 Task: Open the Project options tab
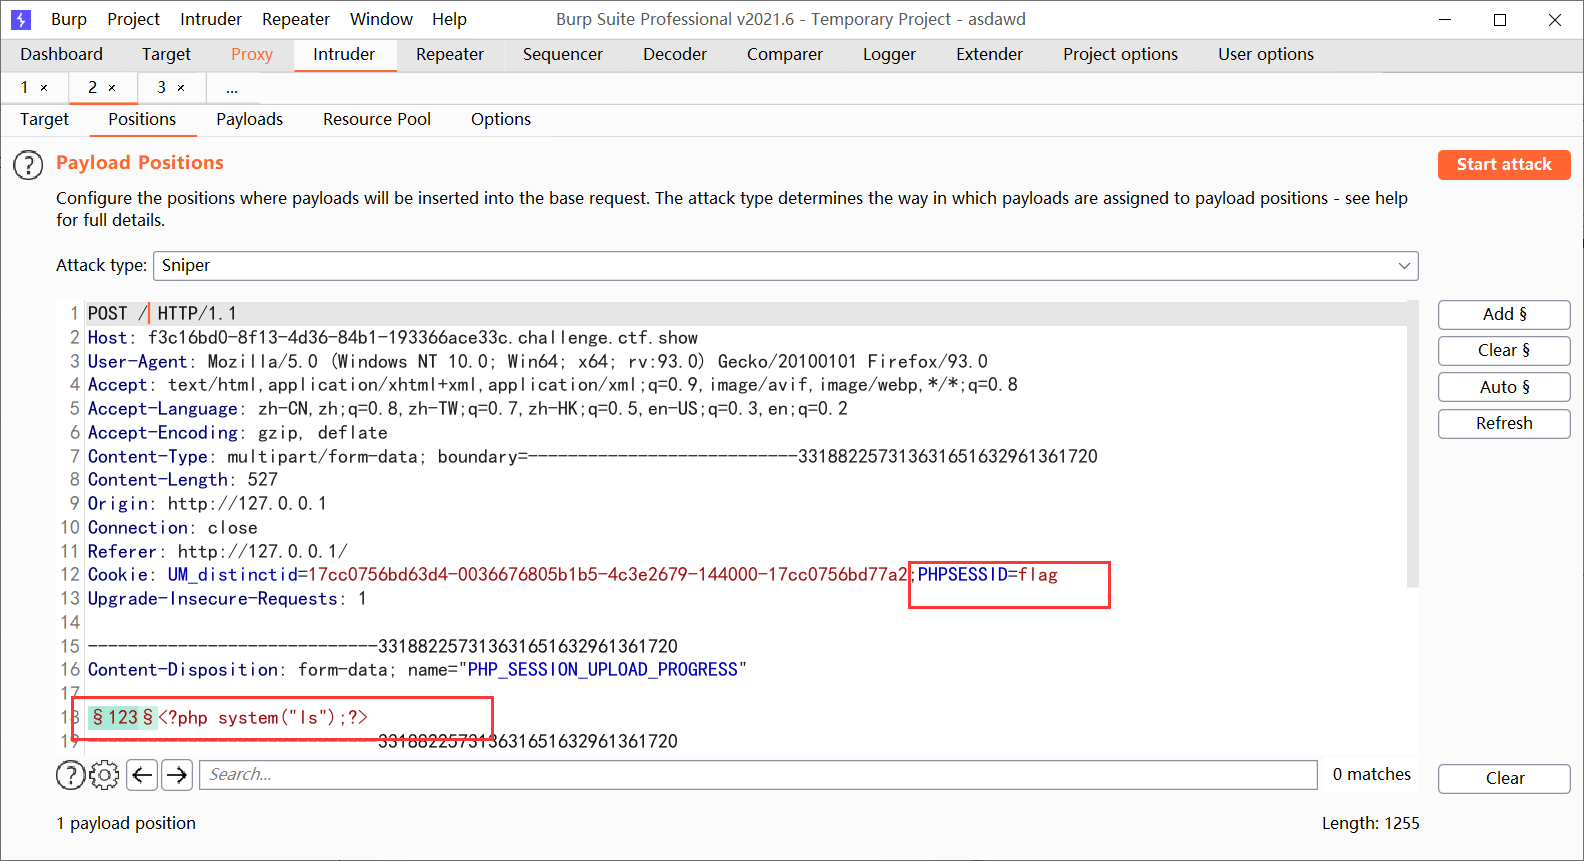tap(1120, 54)
